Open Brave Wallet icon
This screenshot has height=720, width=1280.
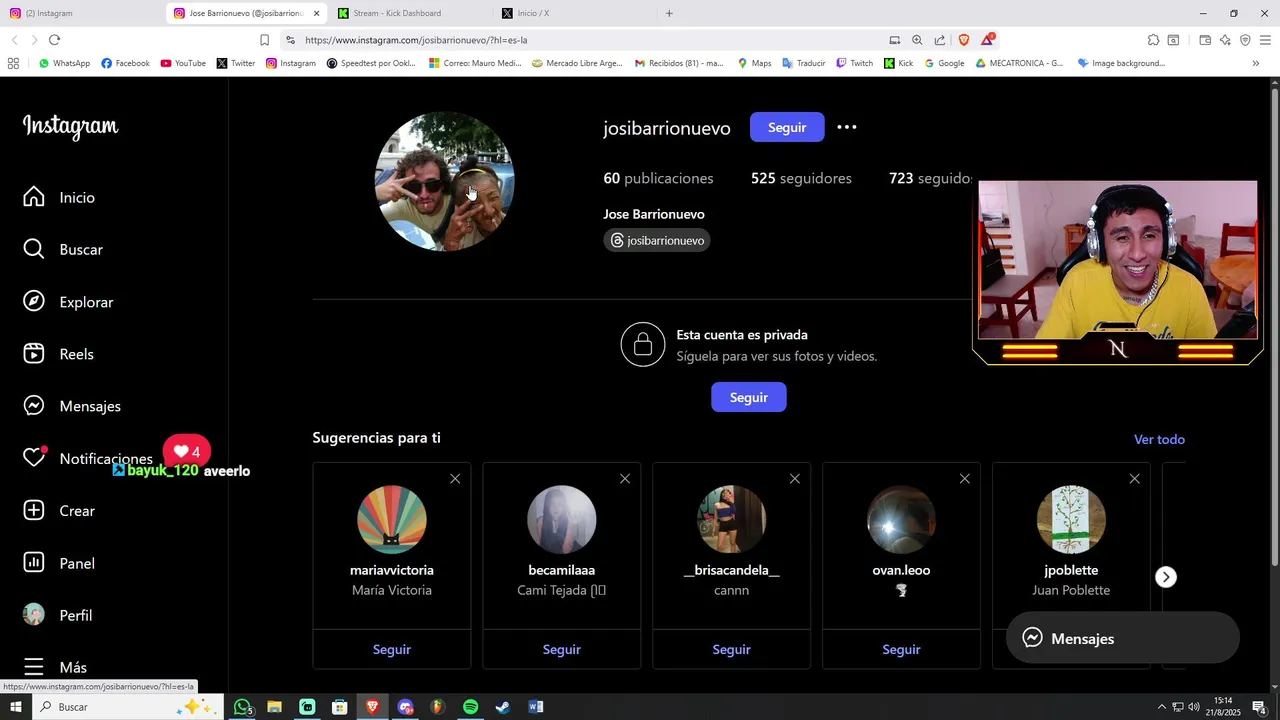pos(1205,40)
